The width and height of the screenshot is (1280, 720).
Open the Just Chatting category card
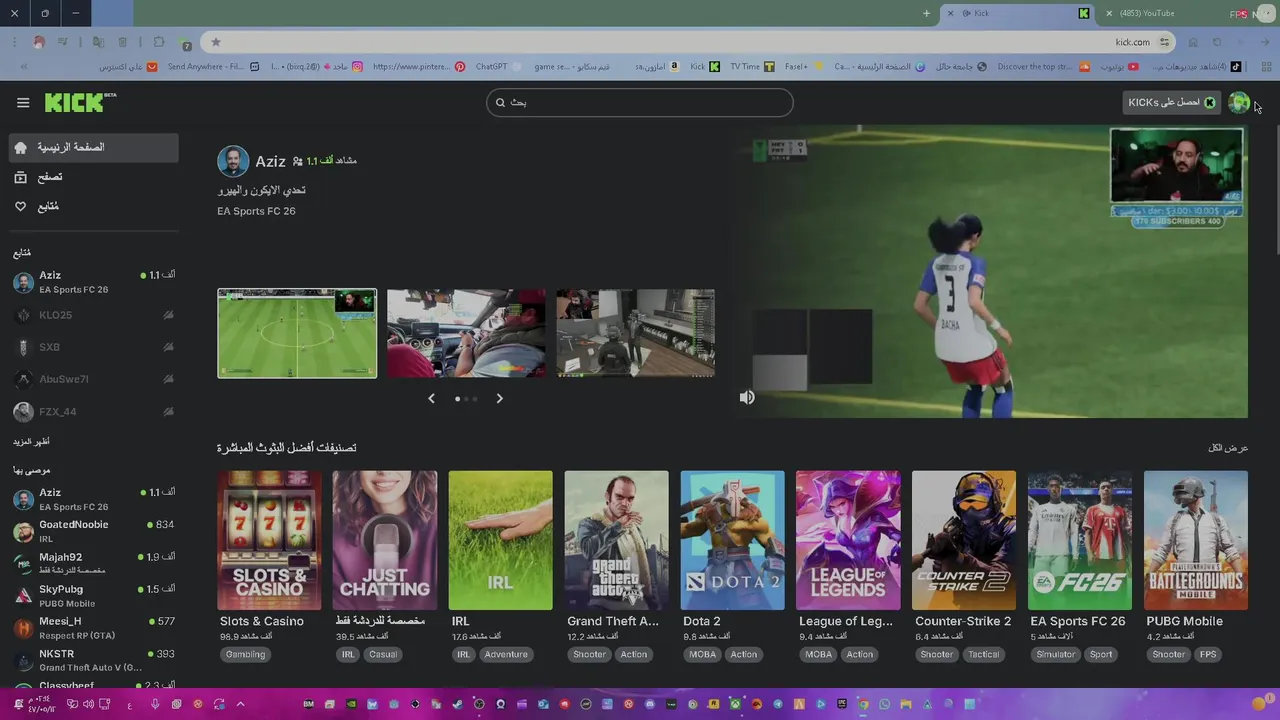pos(385,540)
